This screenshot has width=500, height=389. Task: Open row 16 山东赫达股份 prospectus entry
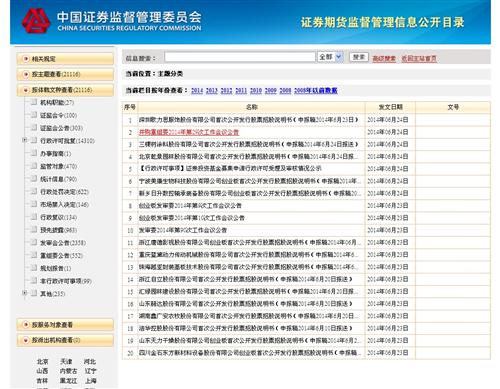[x=246, y=304]
